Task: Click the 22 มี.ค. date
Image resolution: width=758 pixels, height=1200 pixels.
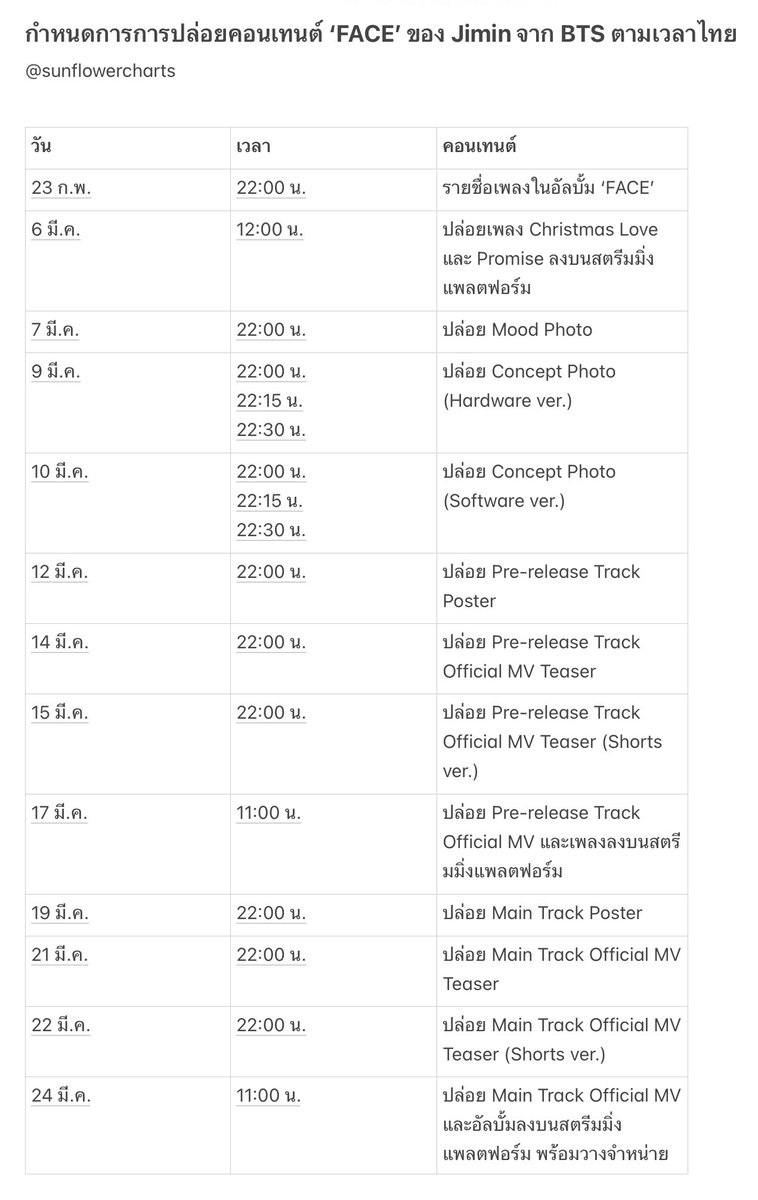Action: click(x=60, y=1025)
